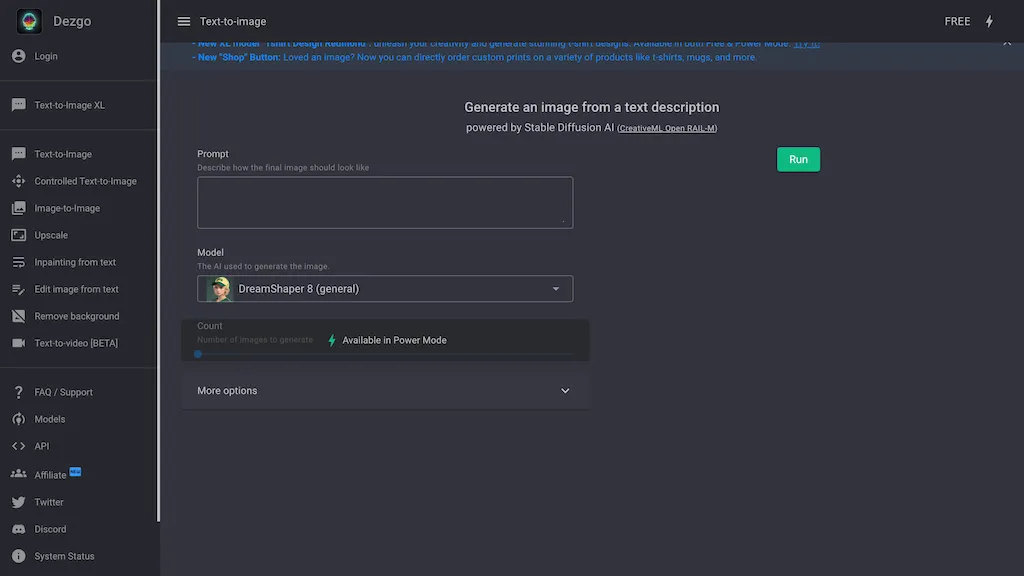Expand the More options section
The image size is (1024, 576).
385,390
